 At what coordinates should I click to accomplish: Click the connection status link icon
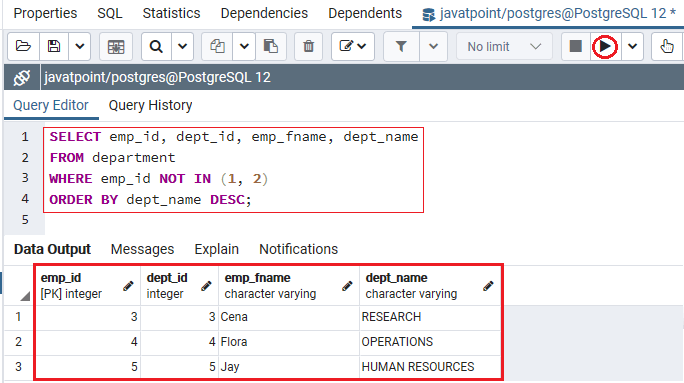coord(22,78)
